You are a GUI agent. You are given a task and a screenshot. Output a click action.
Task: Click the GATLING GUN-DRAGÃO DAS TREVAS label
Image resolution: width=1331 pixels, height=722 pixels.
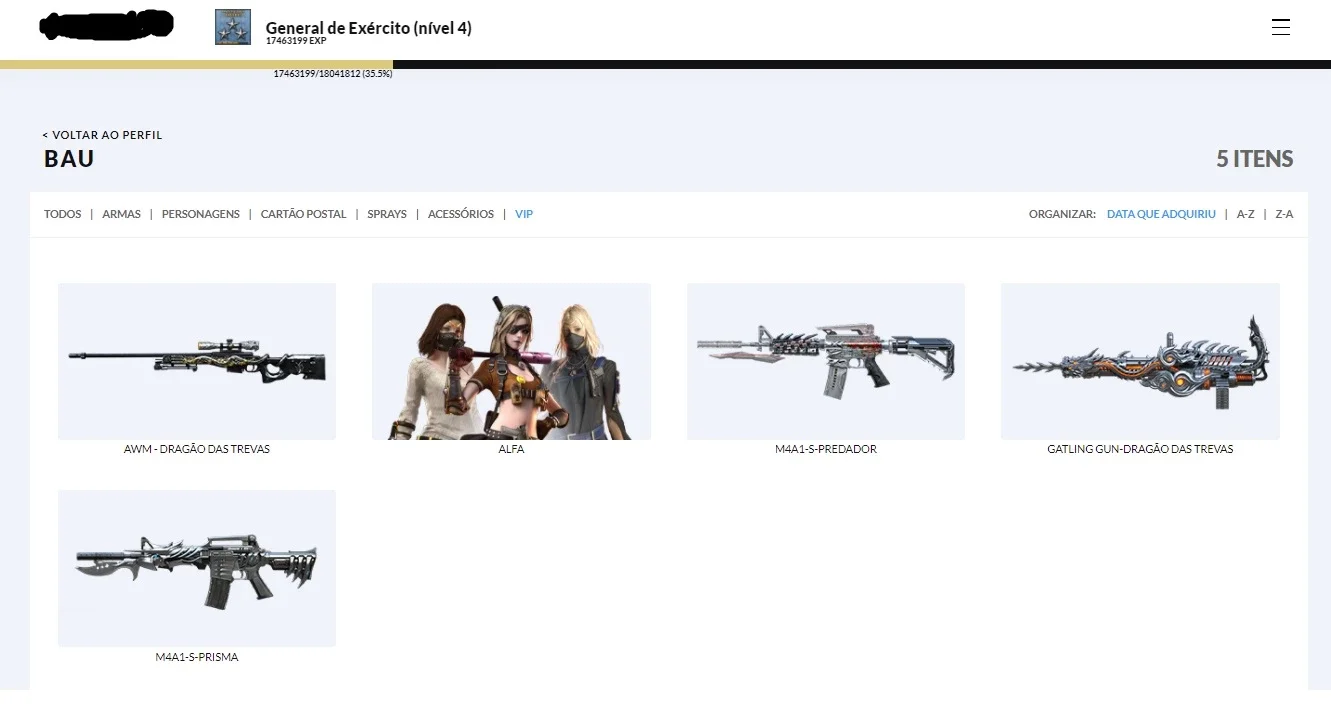[x=1140, y=449]
